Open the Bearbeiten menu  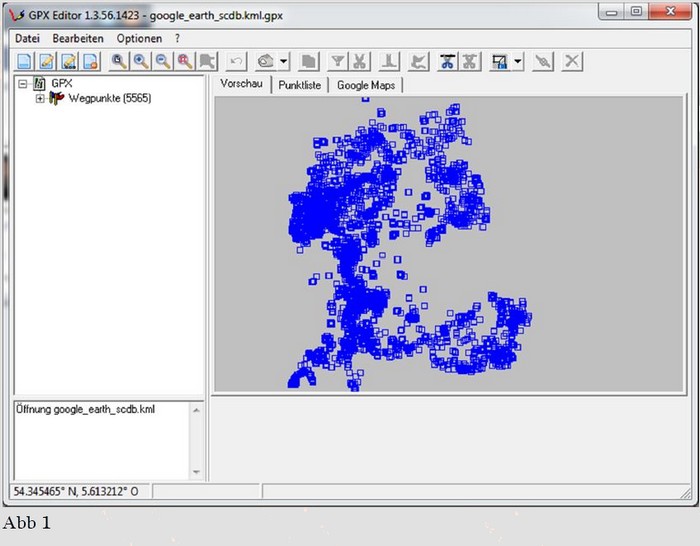(x=78, y=38)
